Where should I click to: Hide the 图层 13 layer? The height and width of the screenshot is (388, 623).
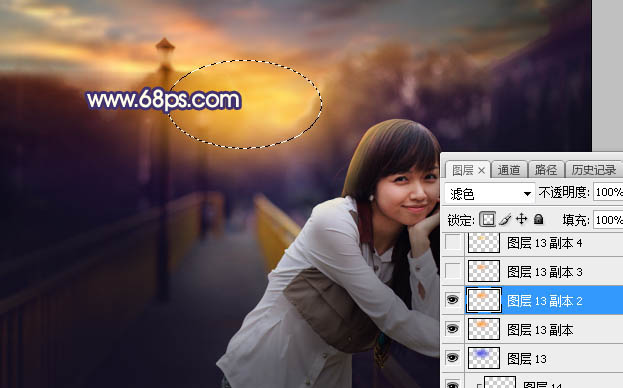click(453, 358)
